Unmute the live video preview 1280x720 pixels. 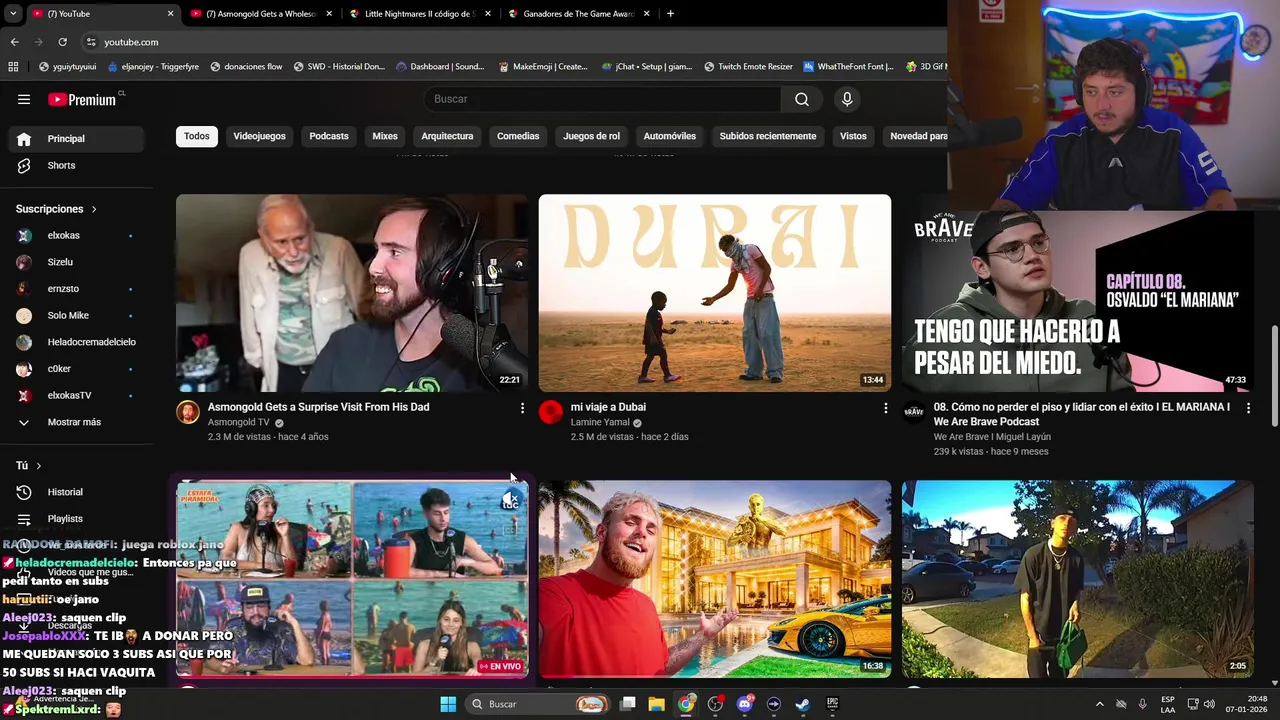pos(511,499)
